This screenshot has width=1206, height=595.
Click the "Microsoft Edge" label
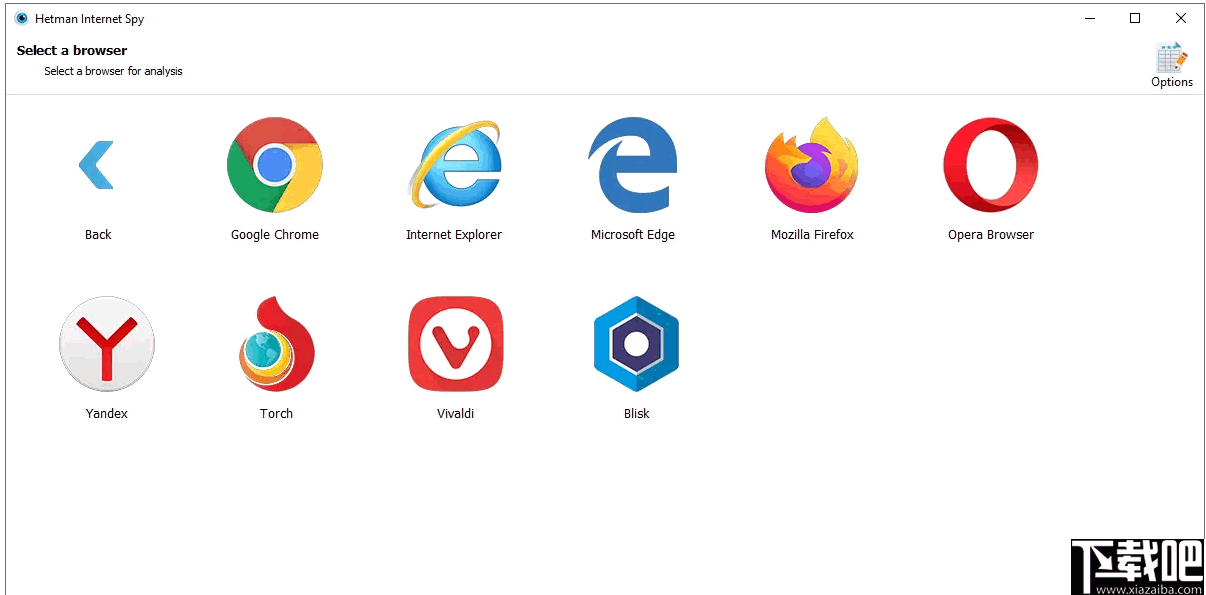point(633,235)
